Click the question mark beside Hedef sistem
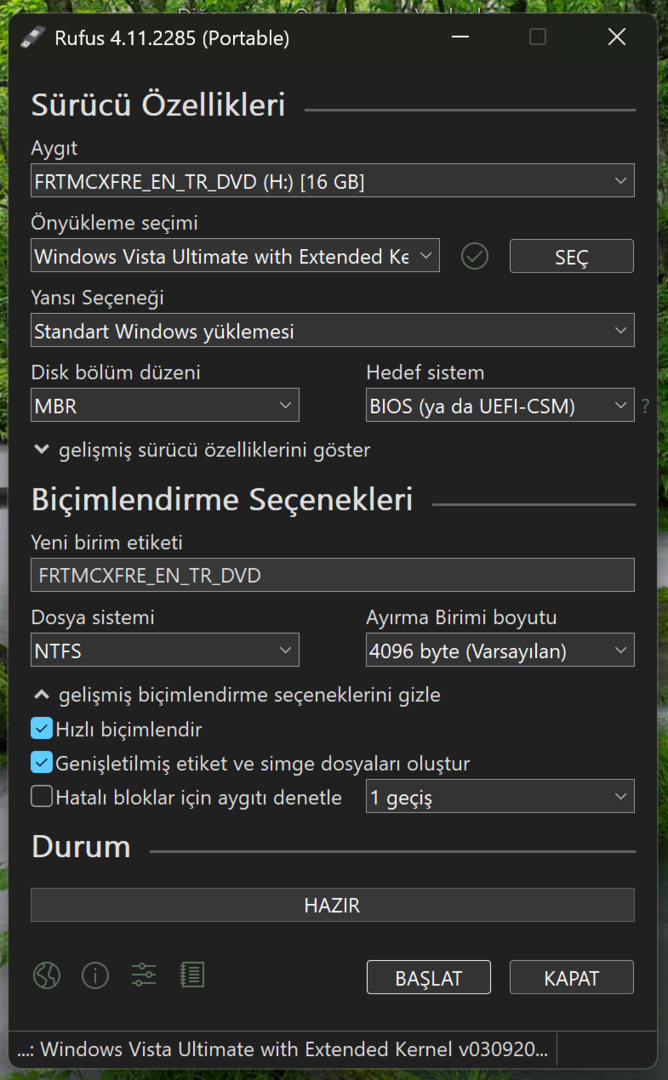This screenshot has width=668, height=1080. click(645, 406)
